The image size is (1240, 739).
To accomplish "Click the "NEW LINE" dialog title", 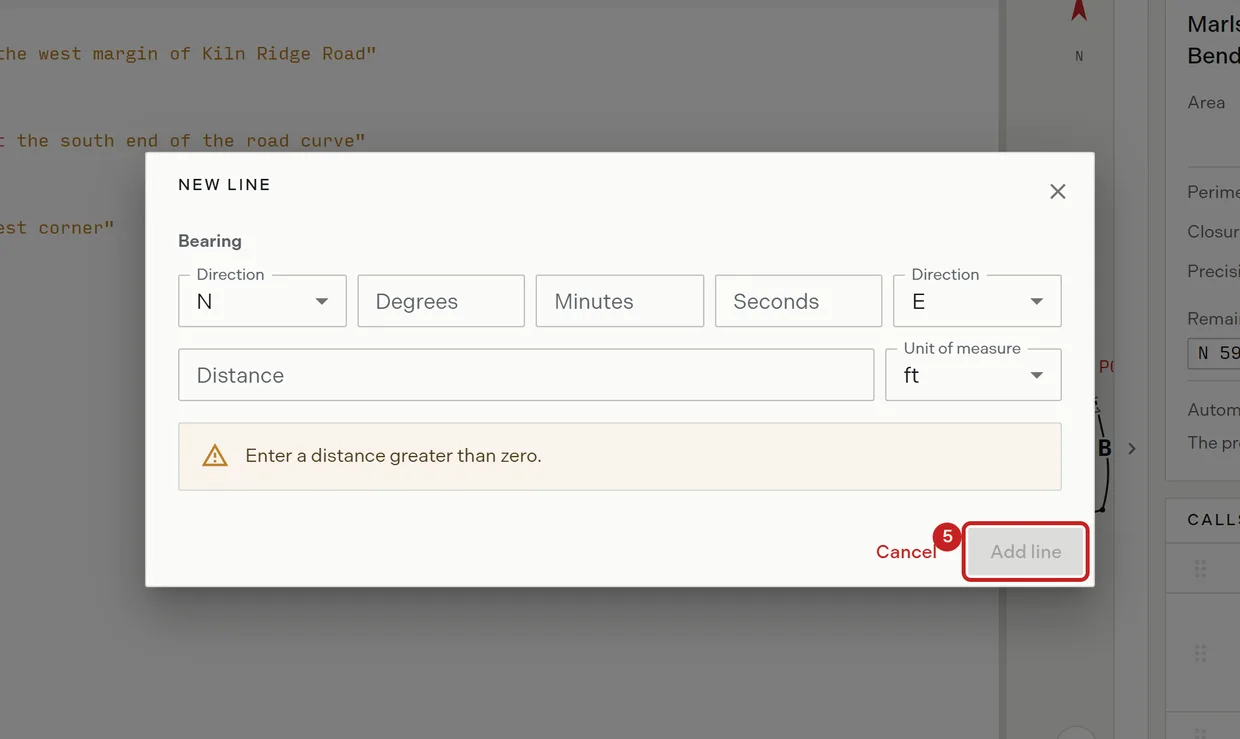I will (224, 185).
